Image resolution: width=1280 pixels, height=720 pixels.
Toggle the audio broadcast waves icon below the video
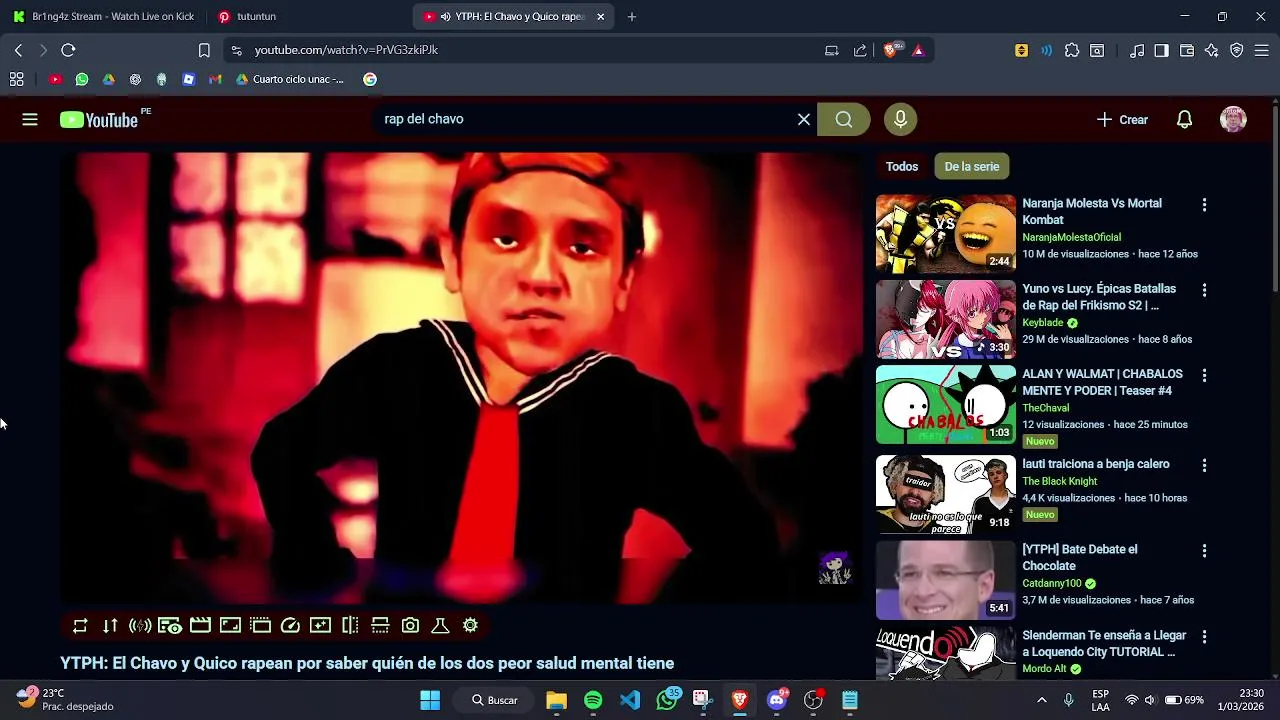tap(140, 626)
